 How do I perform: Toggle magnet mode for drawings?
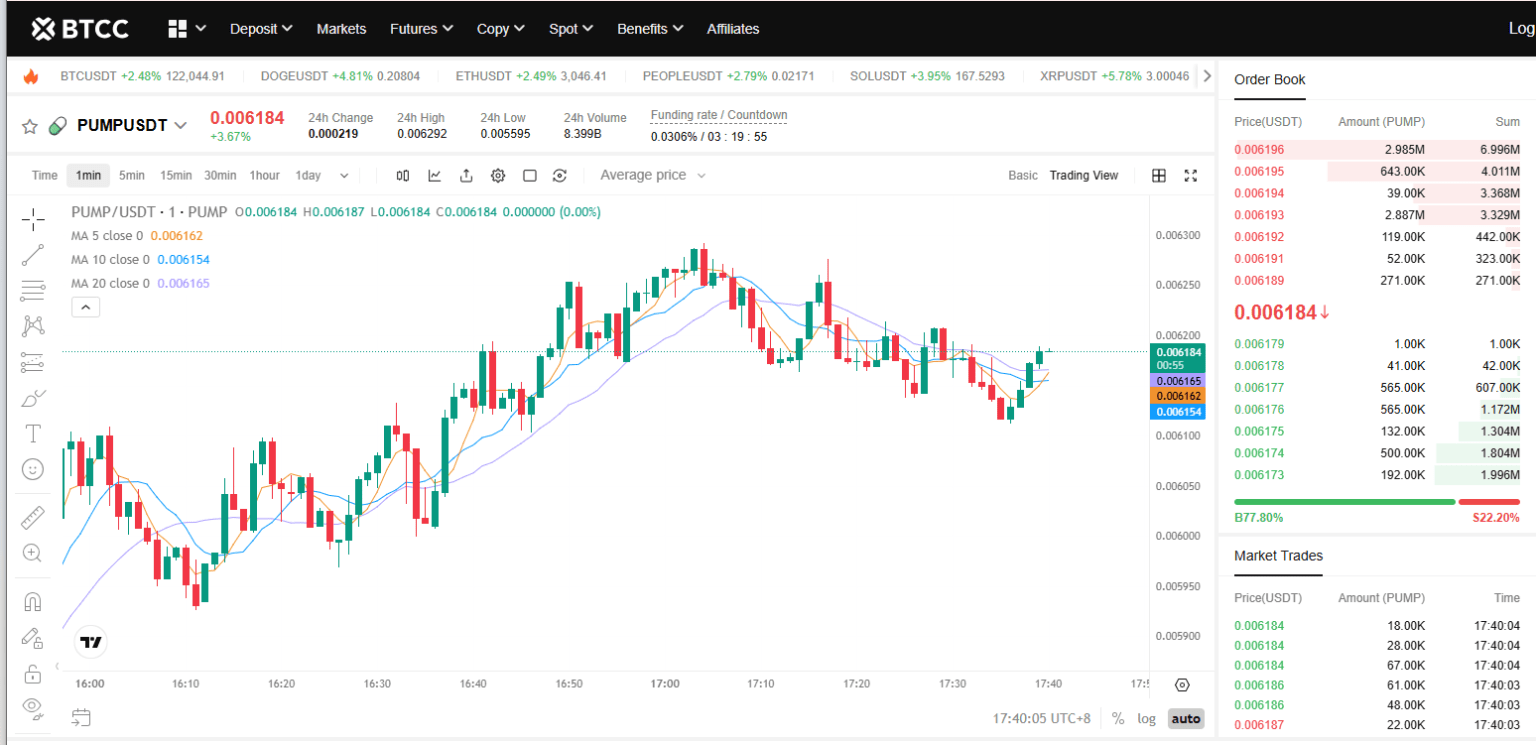[32, 602]
